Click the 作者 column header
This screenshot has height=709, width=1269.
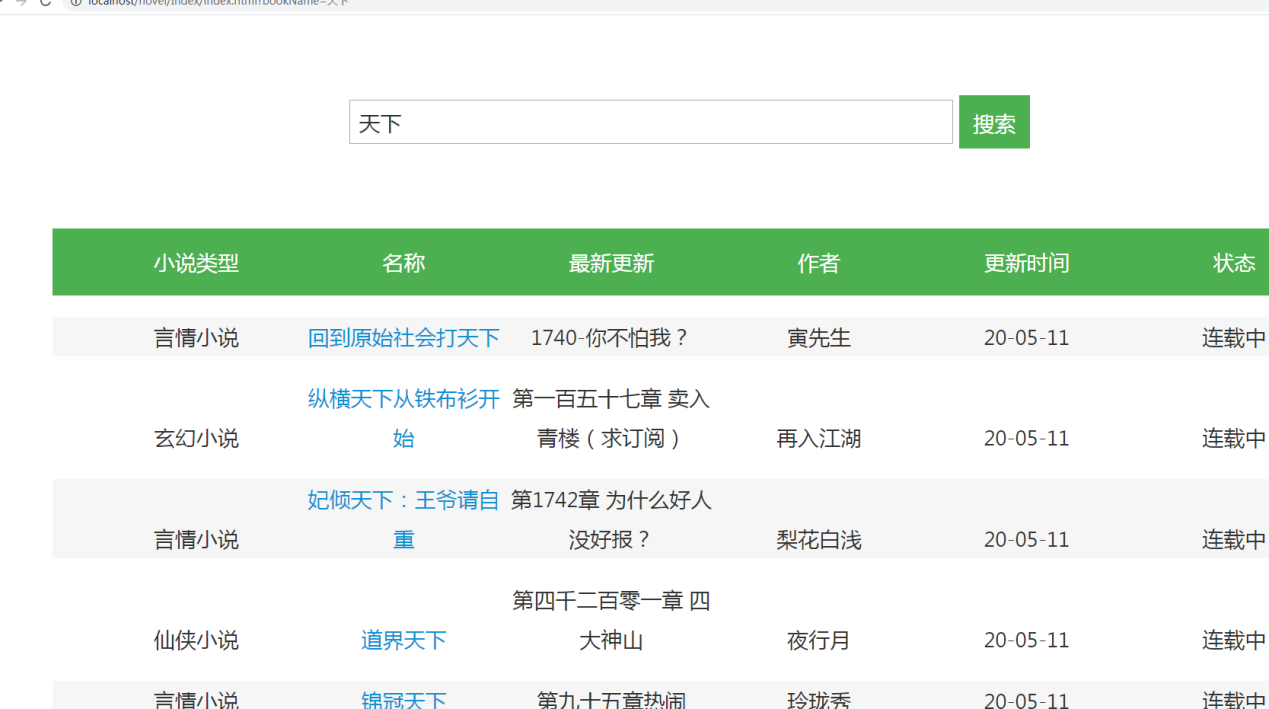(818, 263)
